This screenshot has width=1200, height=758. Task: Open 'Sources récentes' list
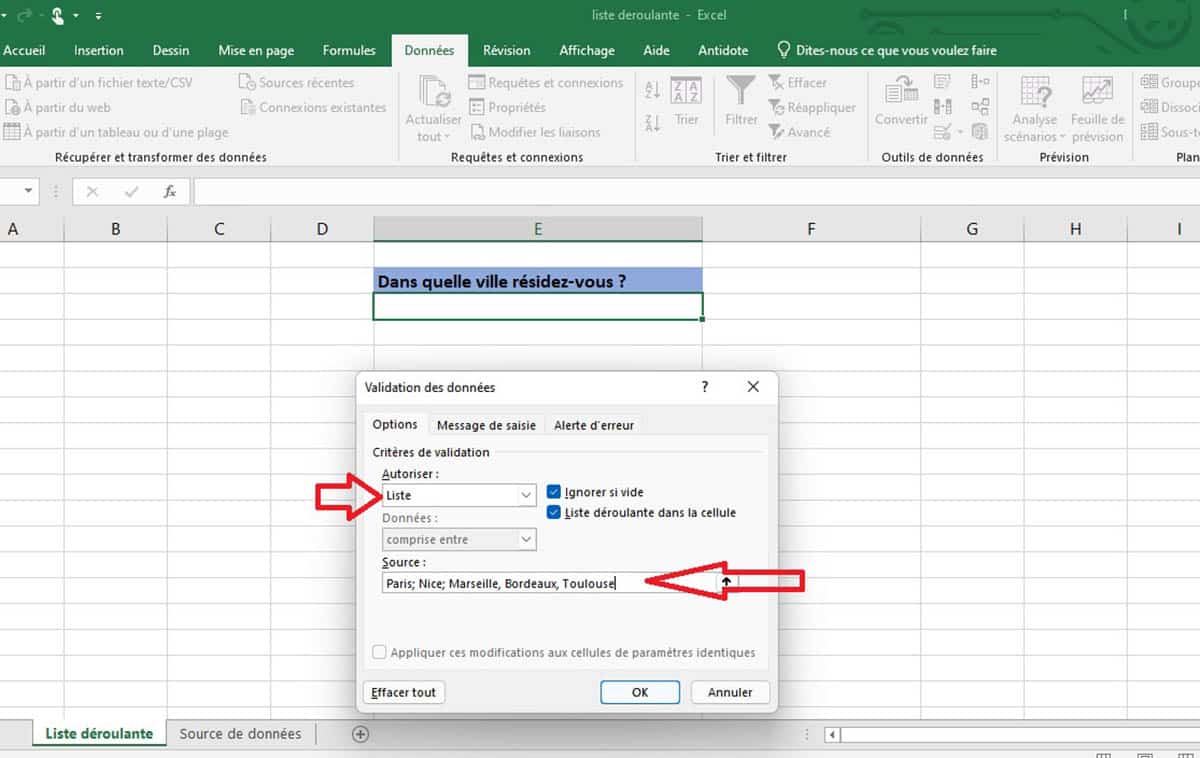coord(297,83)
